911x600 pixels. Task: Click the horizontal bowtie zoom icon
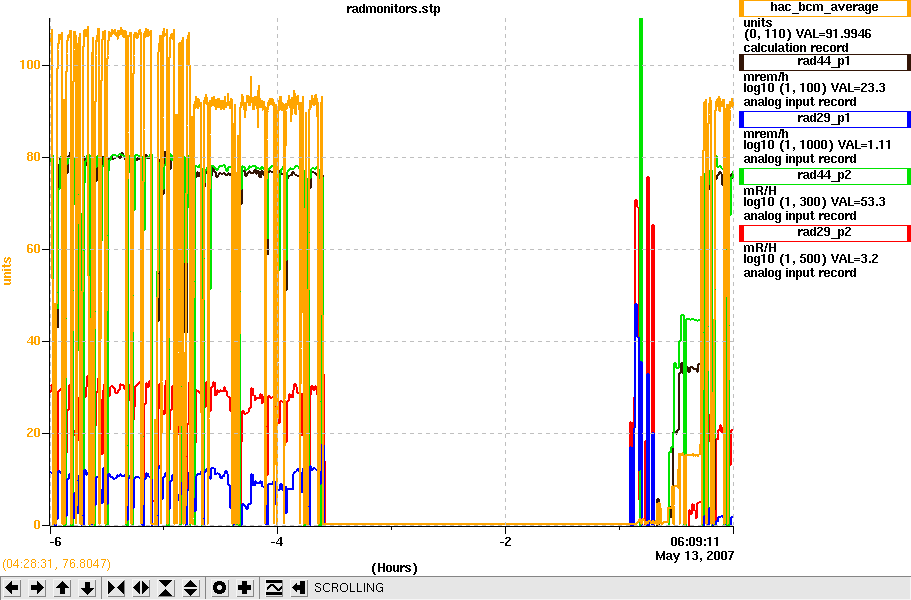click(x=116, y=588)
